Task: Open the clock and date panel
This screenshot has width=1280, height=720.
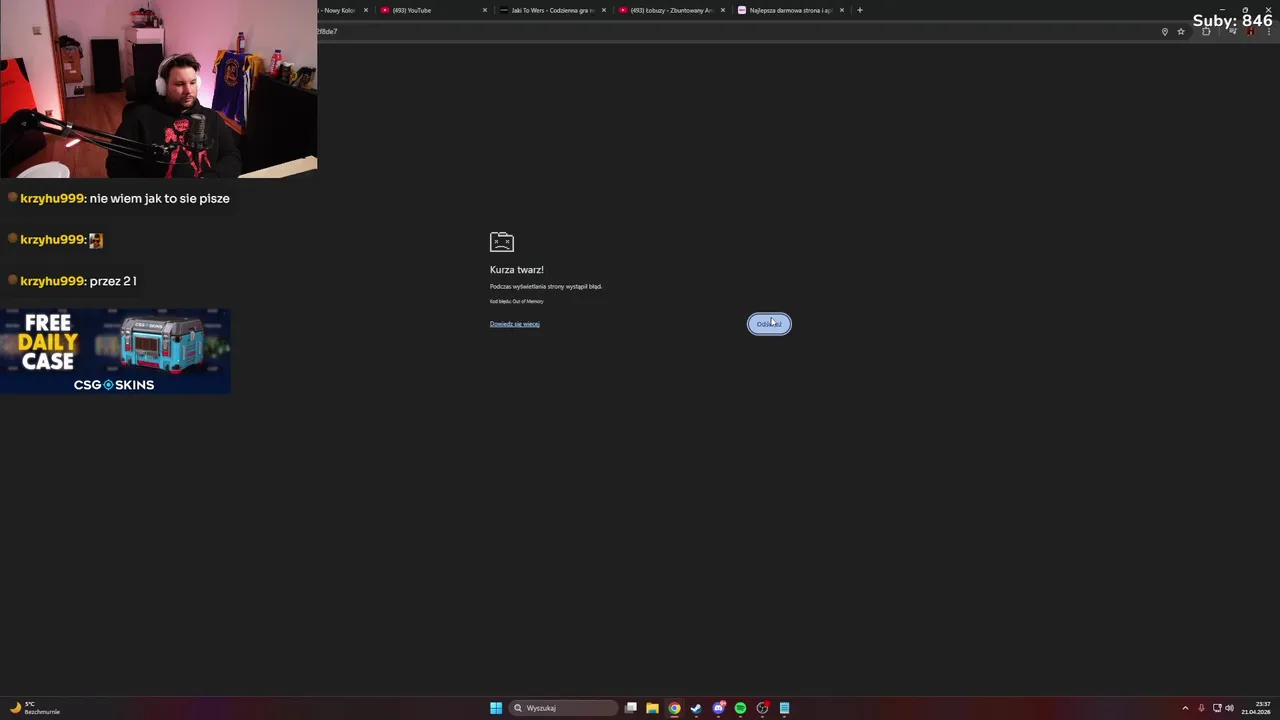Action: pos(1256,708)
